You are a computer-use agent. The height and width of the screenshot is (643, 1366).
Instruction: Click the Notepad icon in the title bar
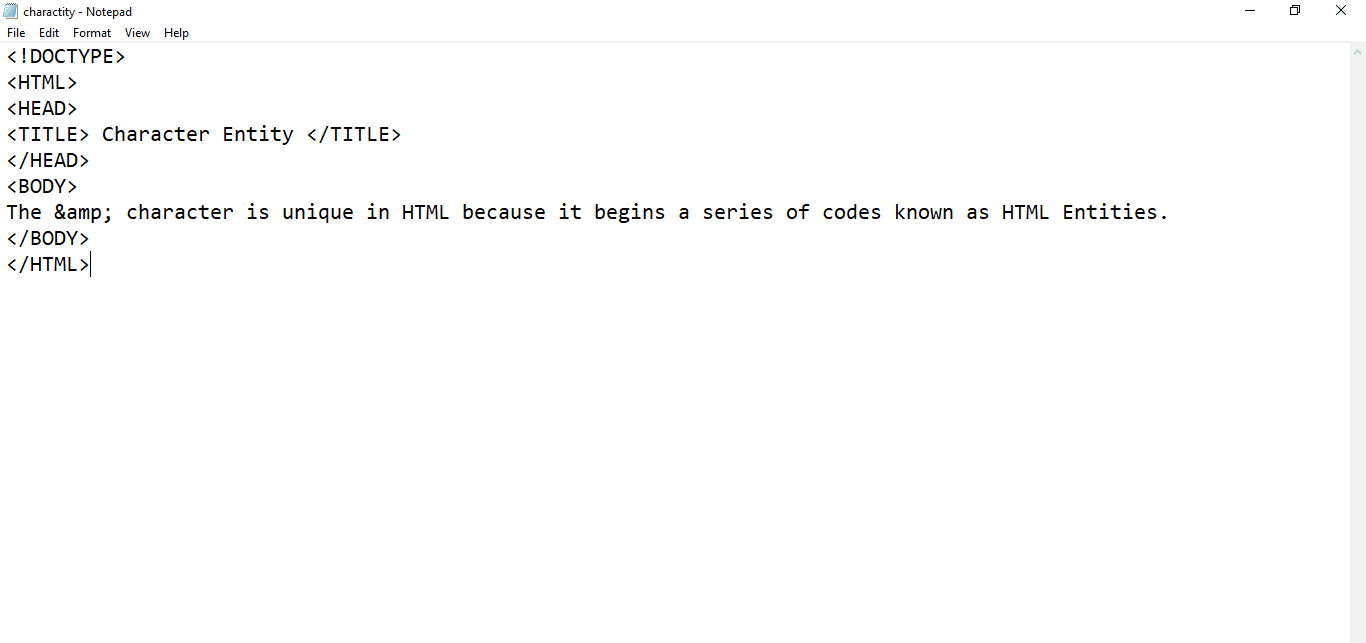point(11,11)
